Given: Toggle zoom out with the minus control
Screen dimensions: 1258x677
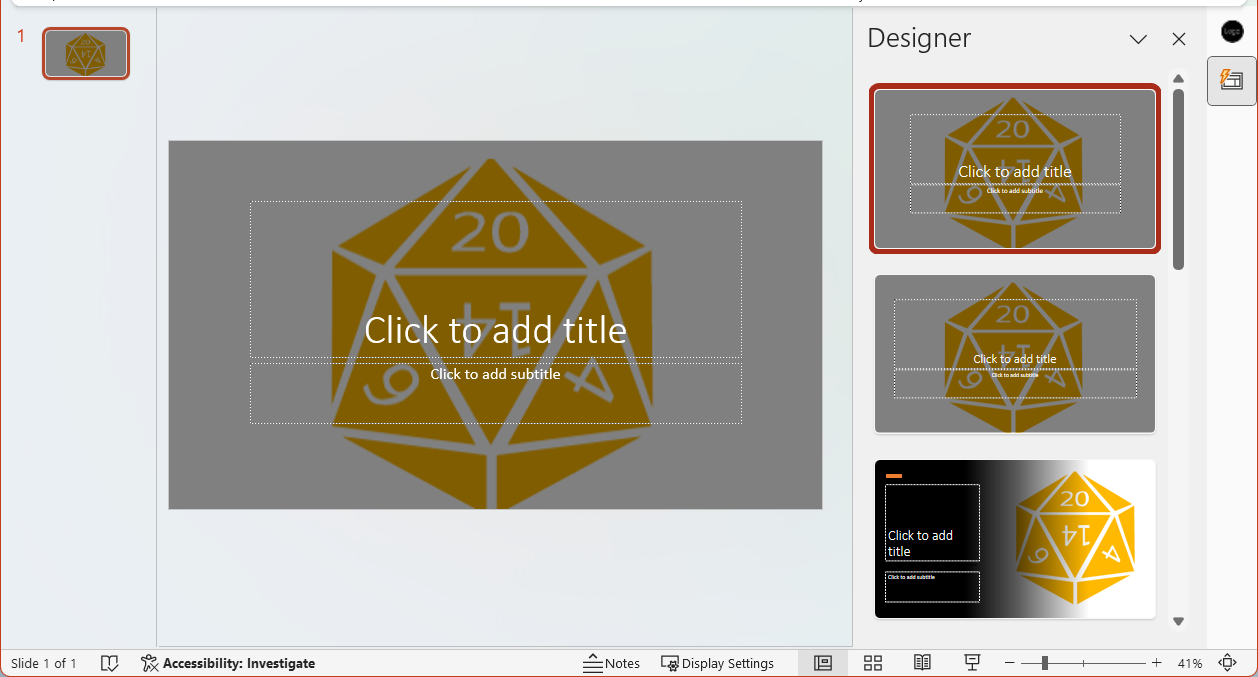Looking at the screenshot, I should [1010, 662].
